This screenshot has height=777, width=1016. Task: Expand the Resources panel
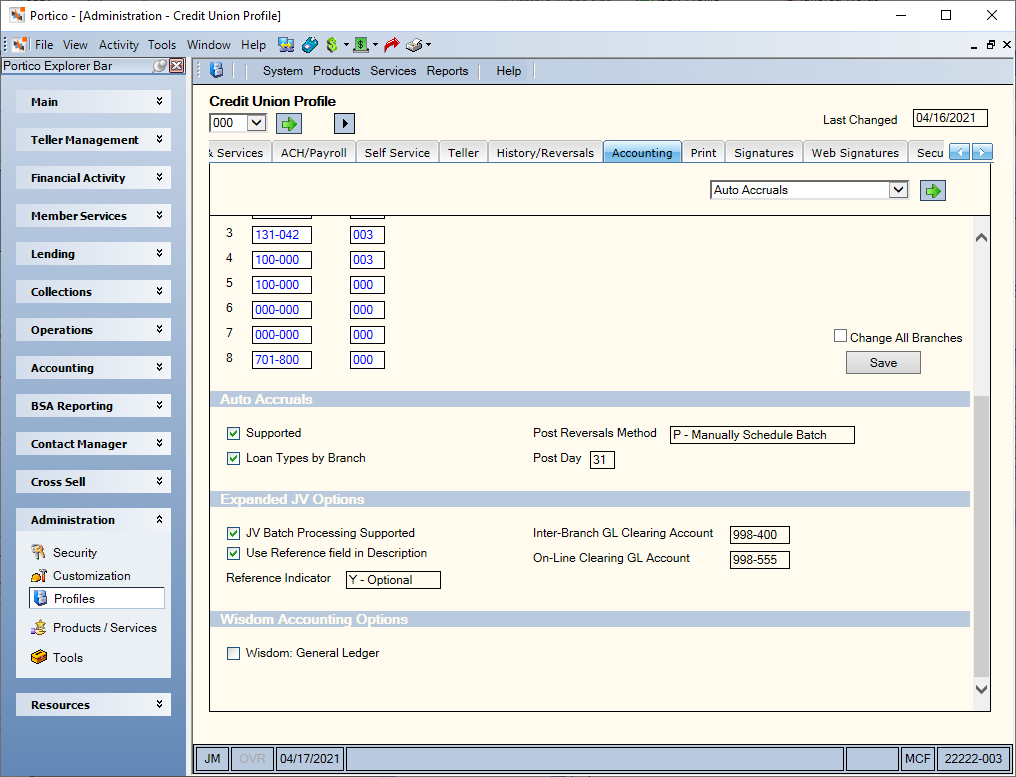[93, 704]
